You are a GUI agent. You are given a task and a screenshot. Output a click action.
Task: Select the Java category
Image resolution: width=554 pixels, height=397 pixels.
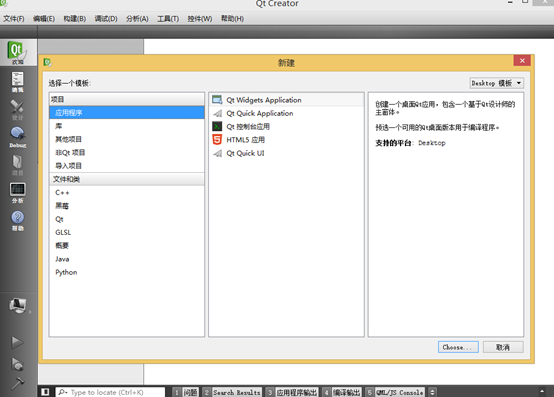click(x=127, y=259)
